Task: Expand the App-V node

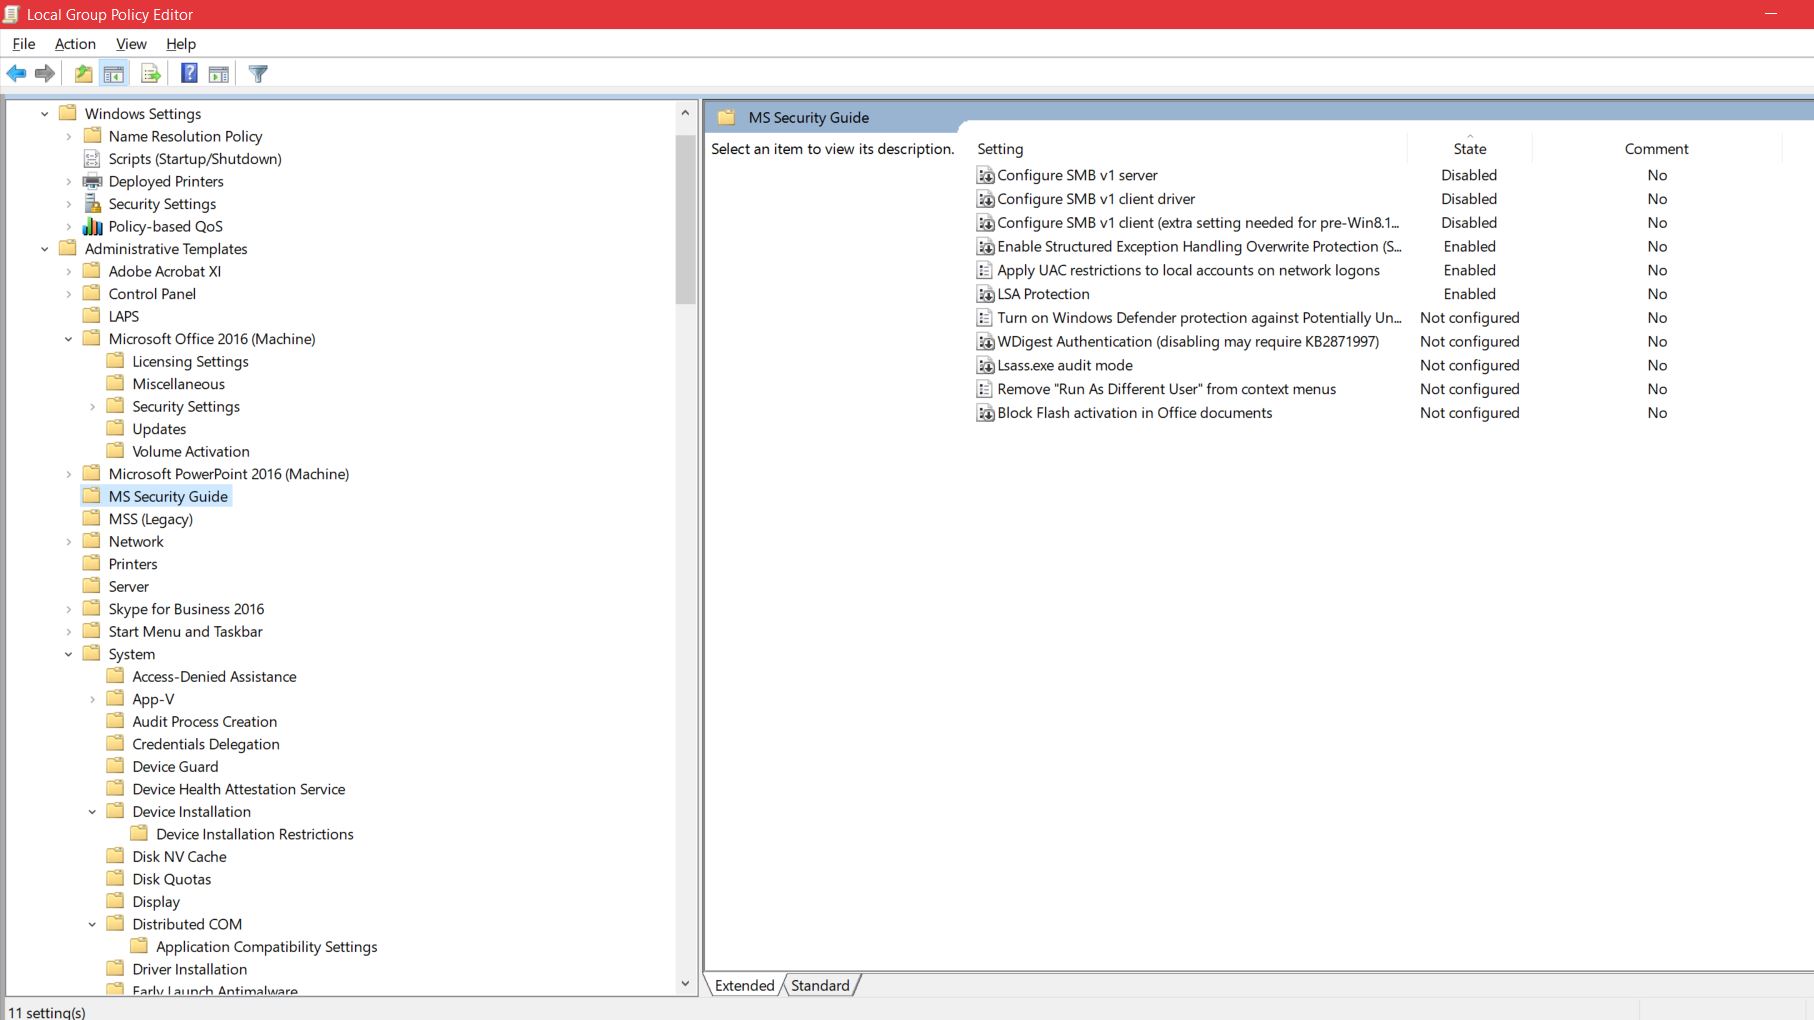Action: coord(92,699)
